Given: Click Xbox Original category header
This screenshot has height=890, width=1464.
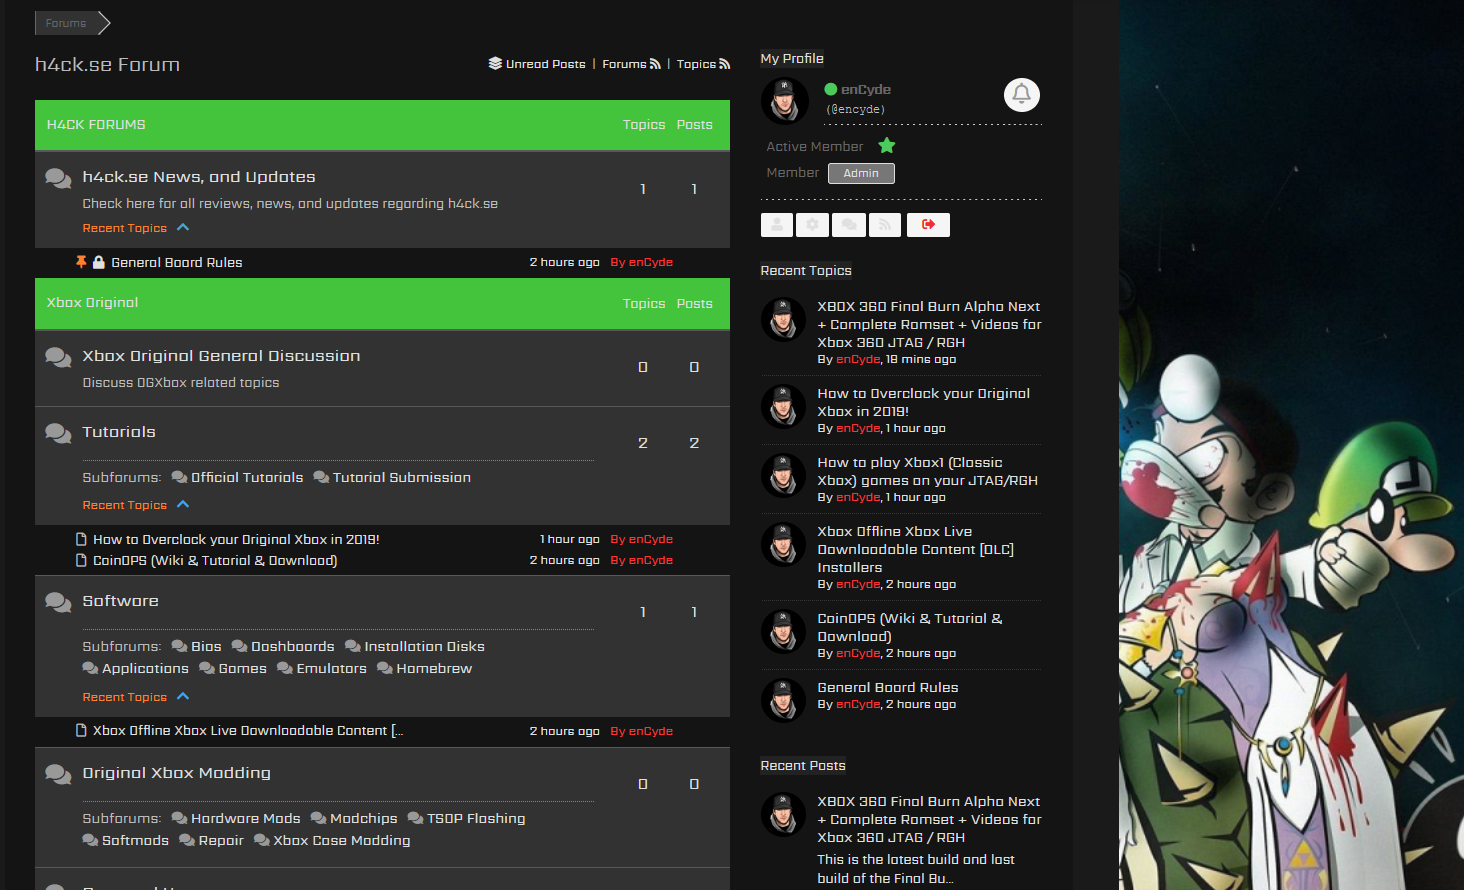Looking at the screenshot, I should [x=92, y=303].
